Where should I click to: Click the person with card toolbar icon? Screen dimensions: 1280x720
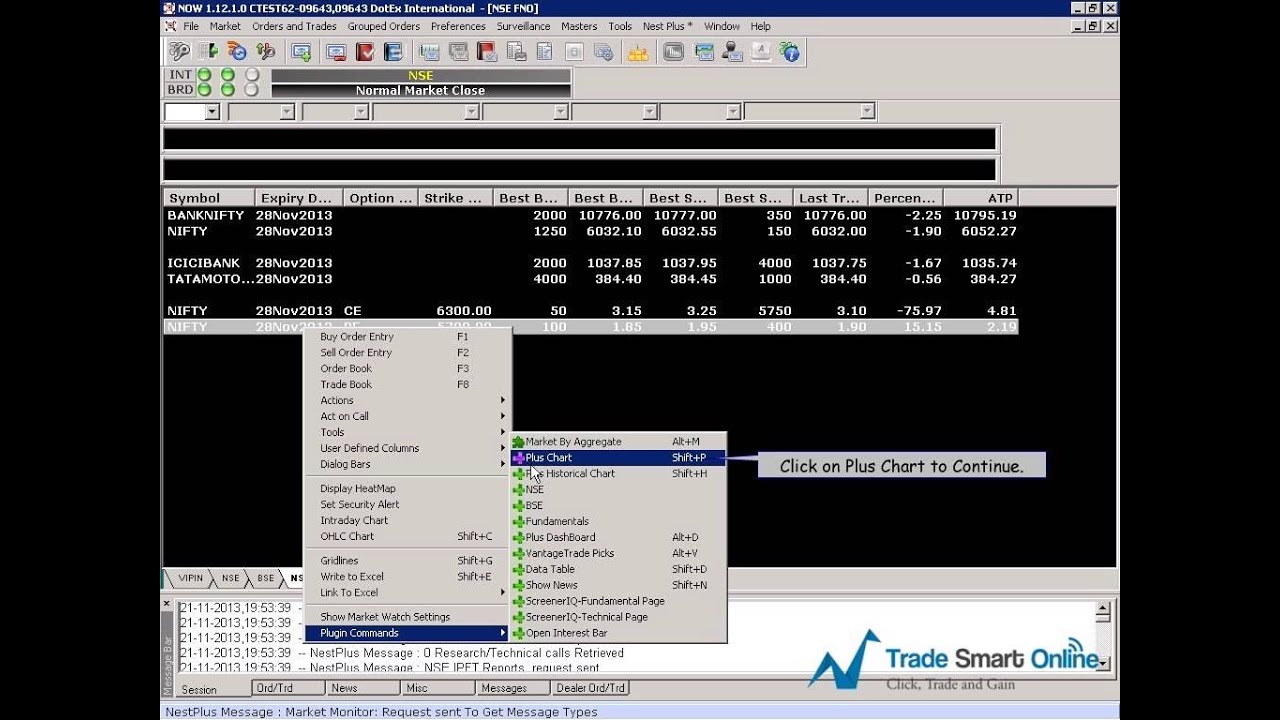pos(732,51)
